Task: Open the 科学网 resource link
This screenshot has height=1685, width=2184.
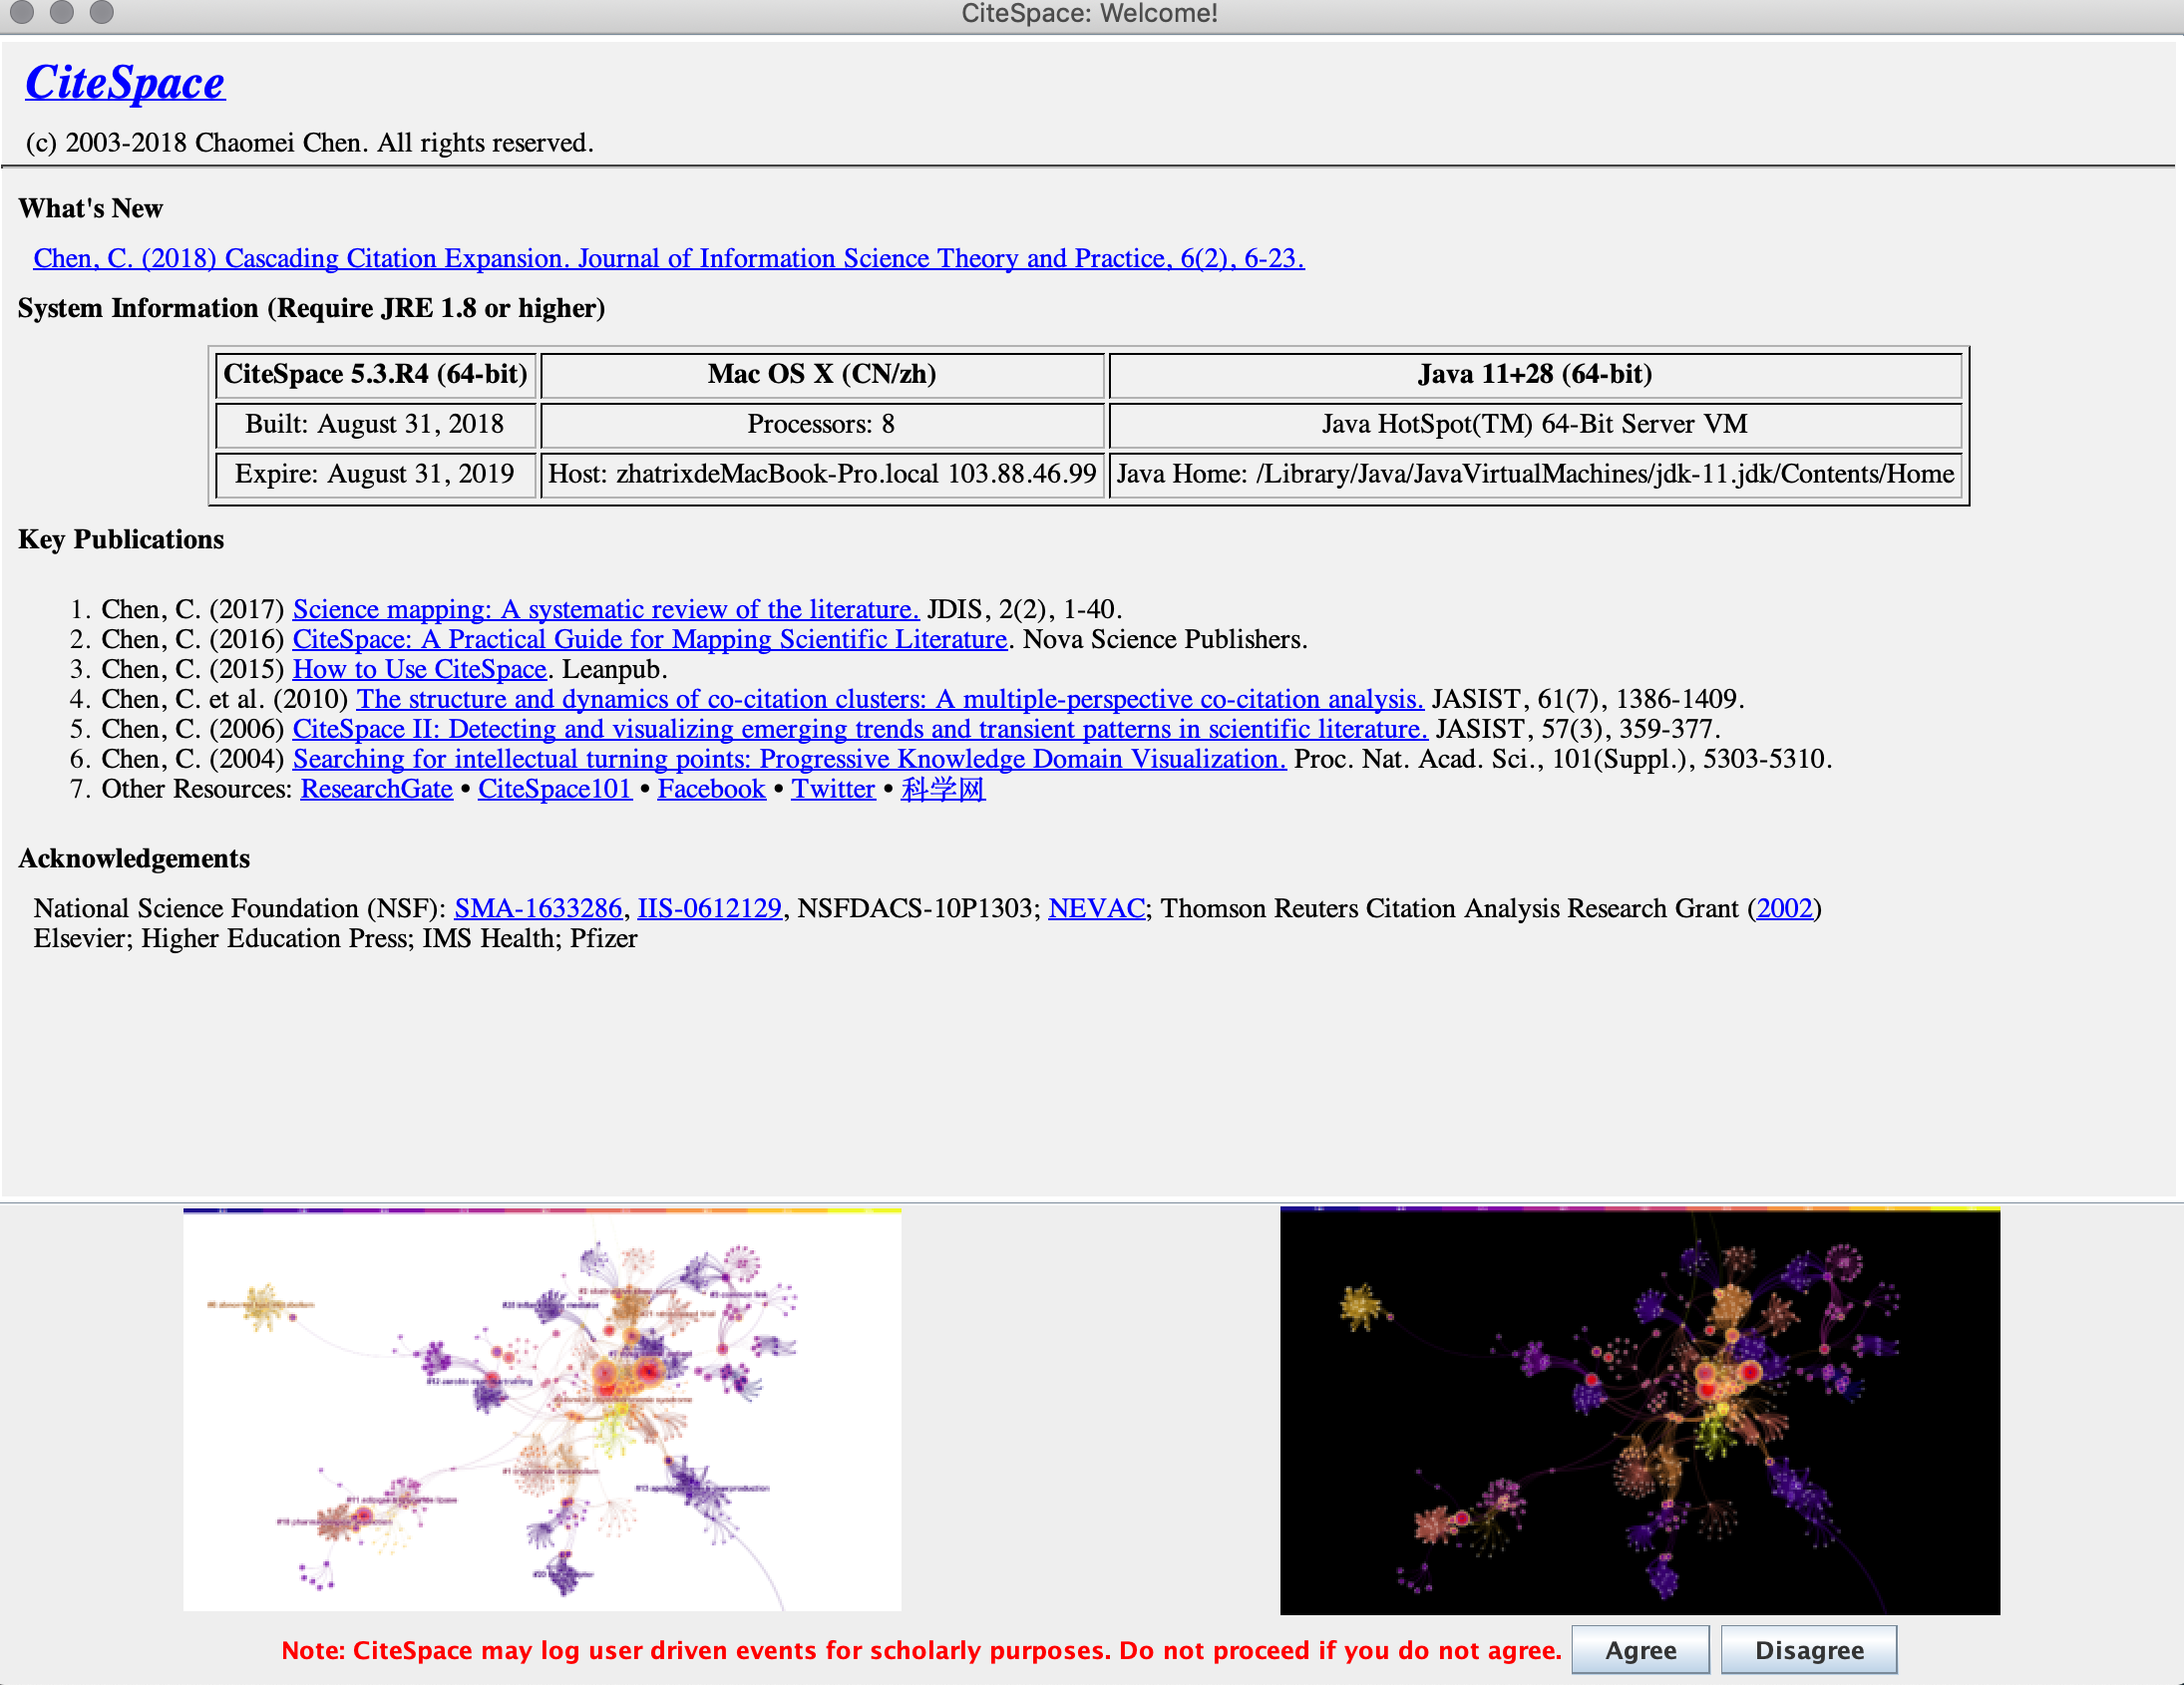Action: [x=942, y=789]
